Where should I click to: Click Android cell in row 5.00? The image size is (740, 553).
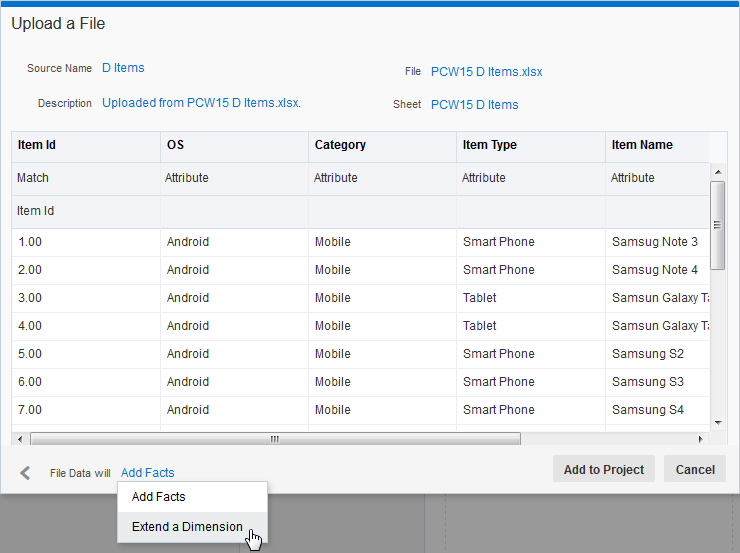coord(234,354)
